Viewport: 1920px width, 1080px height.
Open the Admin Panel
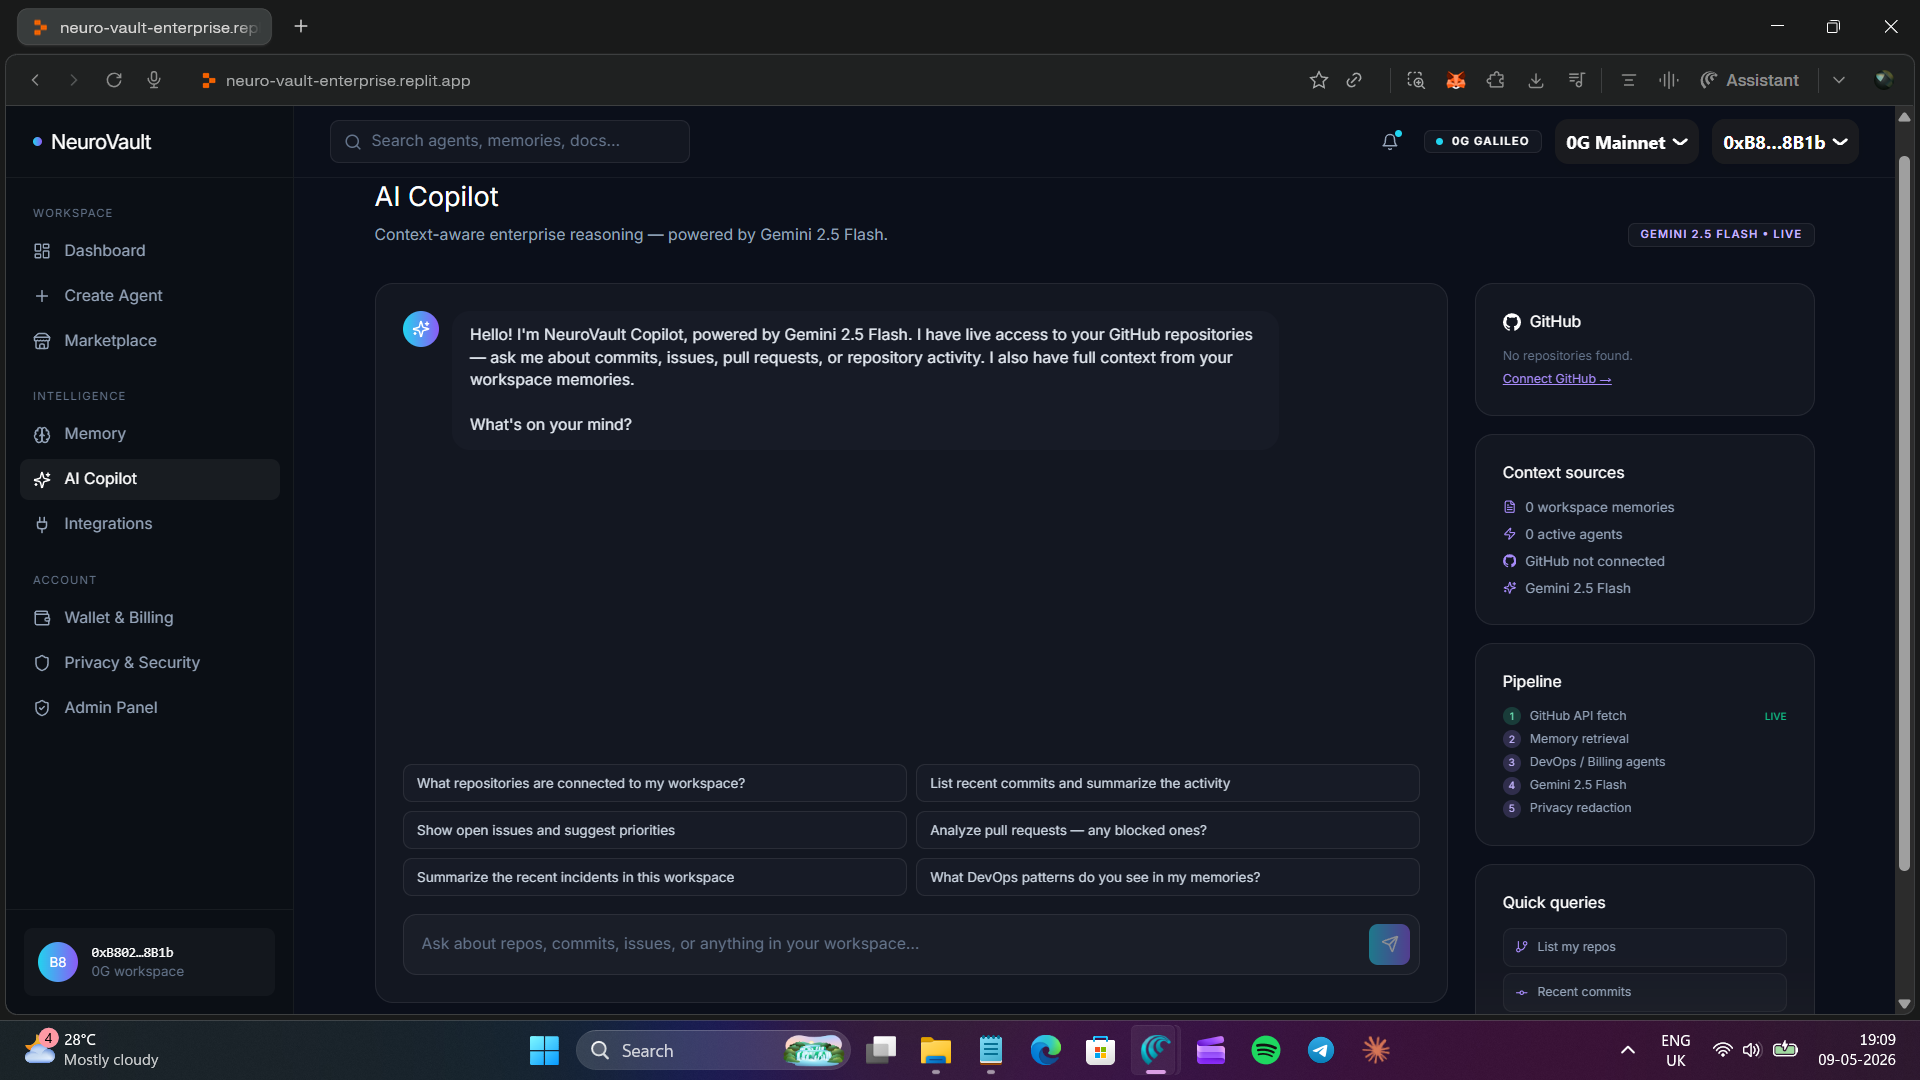point(150,708)
